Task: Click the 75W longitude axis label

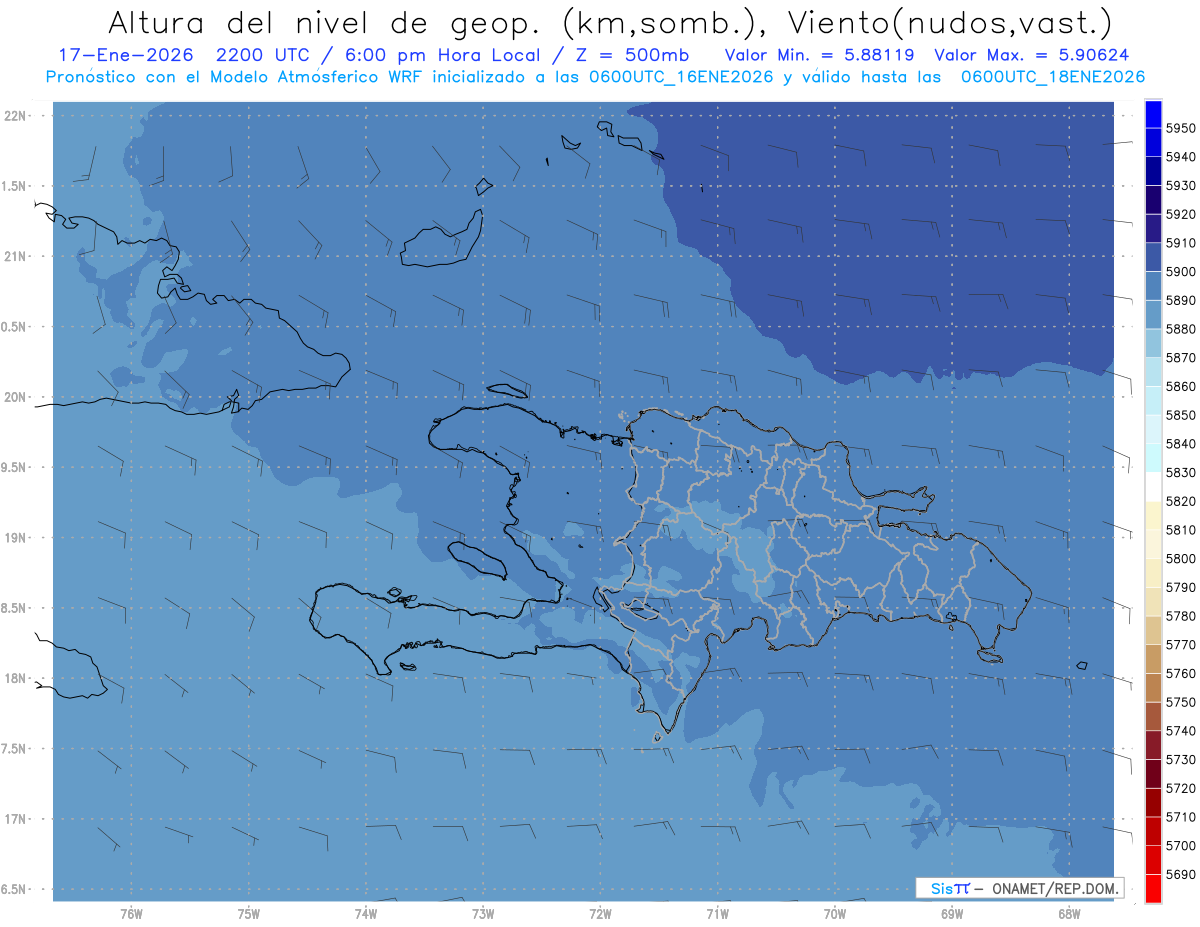Action: 249,913
